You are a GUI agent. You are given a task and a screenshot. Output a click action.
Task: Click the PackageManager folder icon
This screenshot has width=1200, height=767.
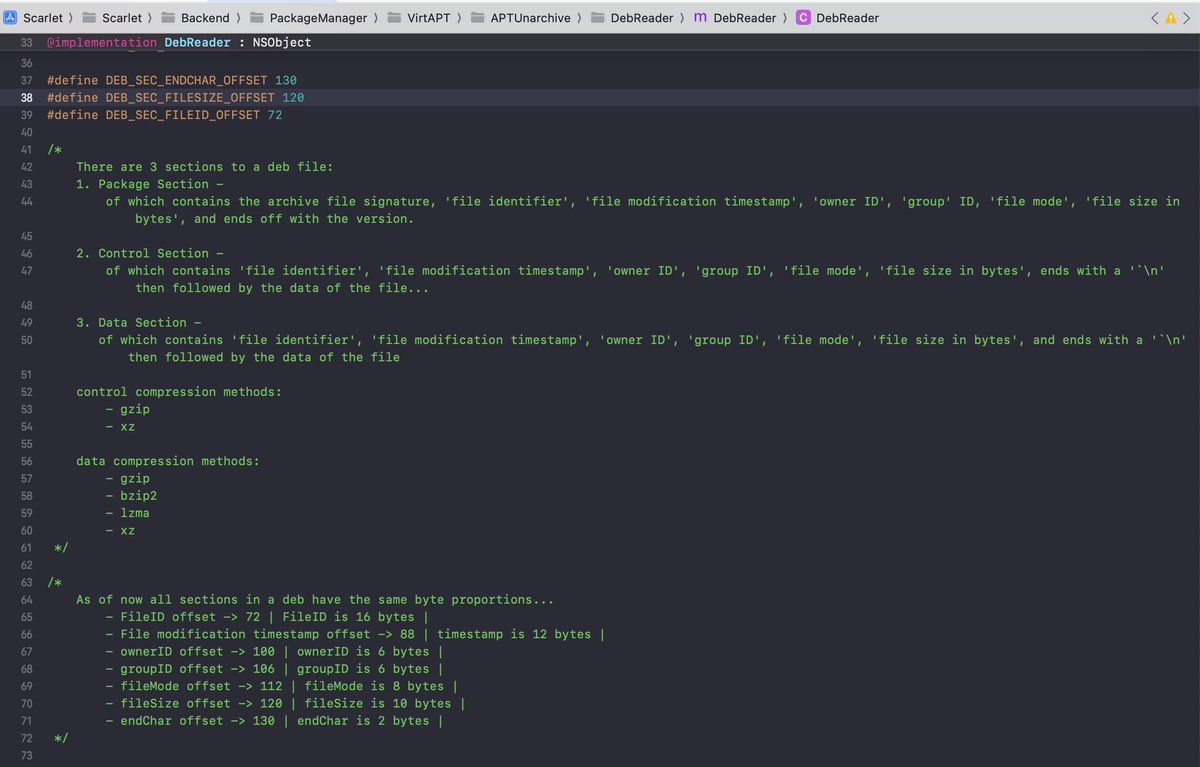click(256, 17)
